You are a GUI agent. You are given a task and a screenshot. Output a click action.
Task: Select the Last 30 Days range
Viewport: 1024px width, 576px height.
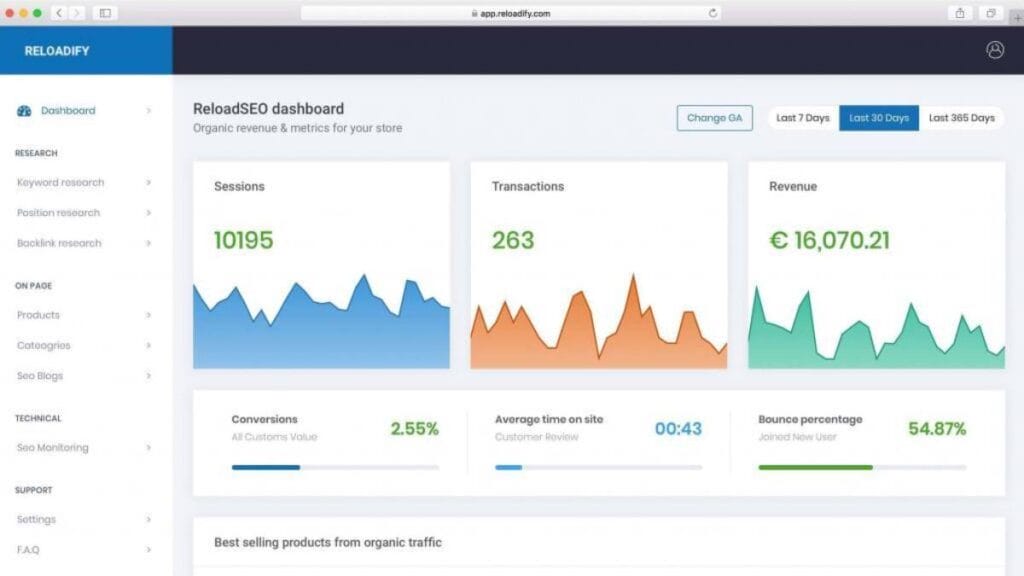(879, 118)
